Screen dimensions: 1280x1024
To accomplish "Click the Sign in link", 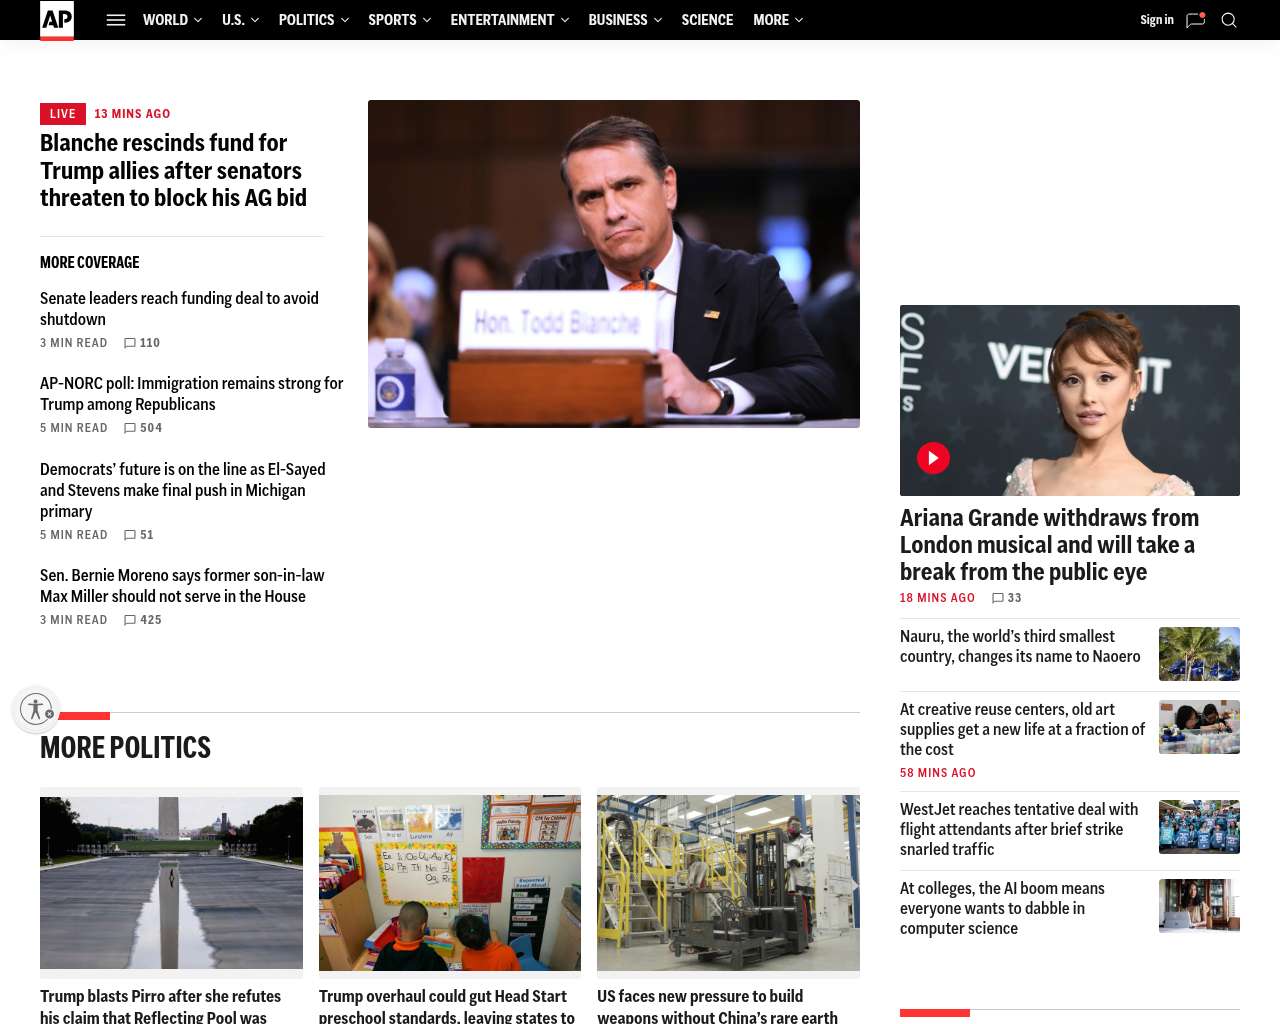I will click(x=1157, y=20).
